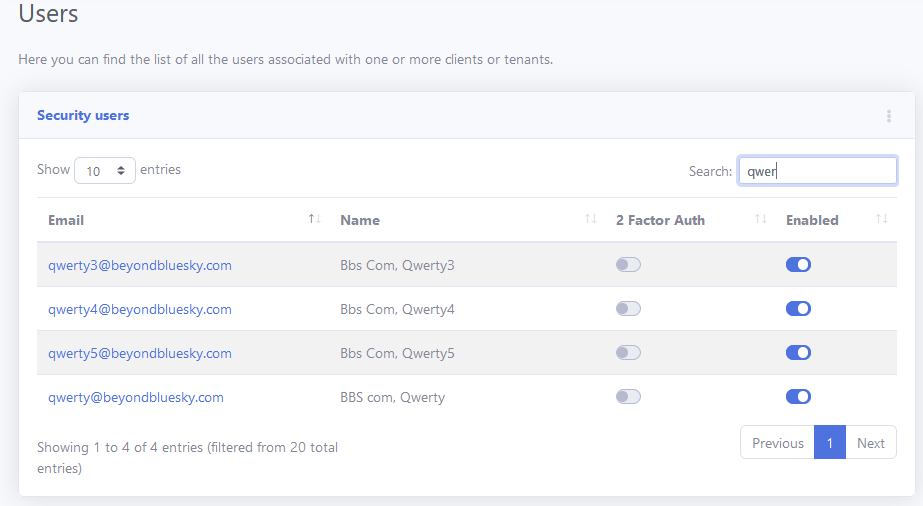The image size is (923, 506).
Task: Open the Show entries count dropdown
Action: (105, 171)
